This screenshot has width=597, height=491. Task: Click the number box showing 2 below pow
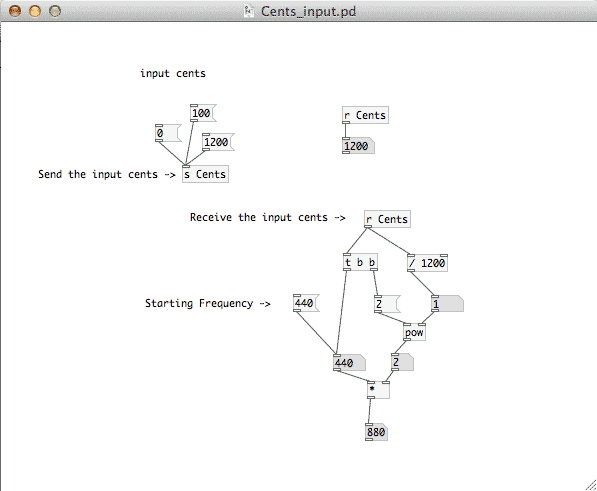pos(402,362)
